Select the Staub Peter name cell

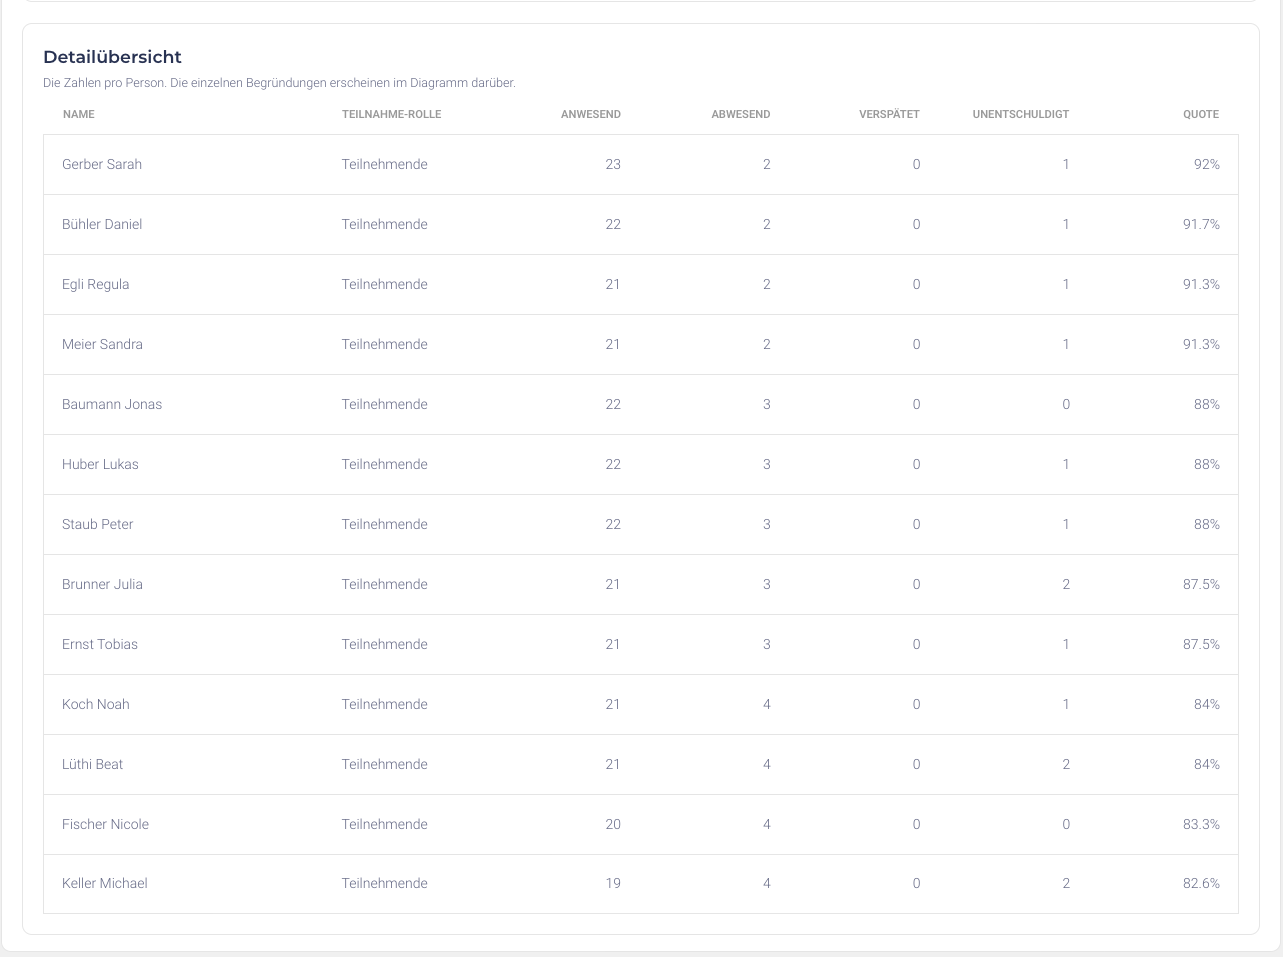point(97,524)
